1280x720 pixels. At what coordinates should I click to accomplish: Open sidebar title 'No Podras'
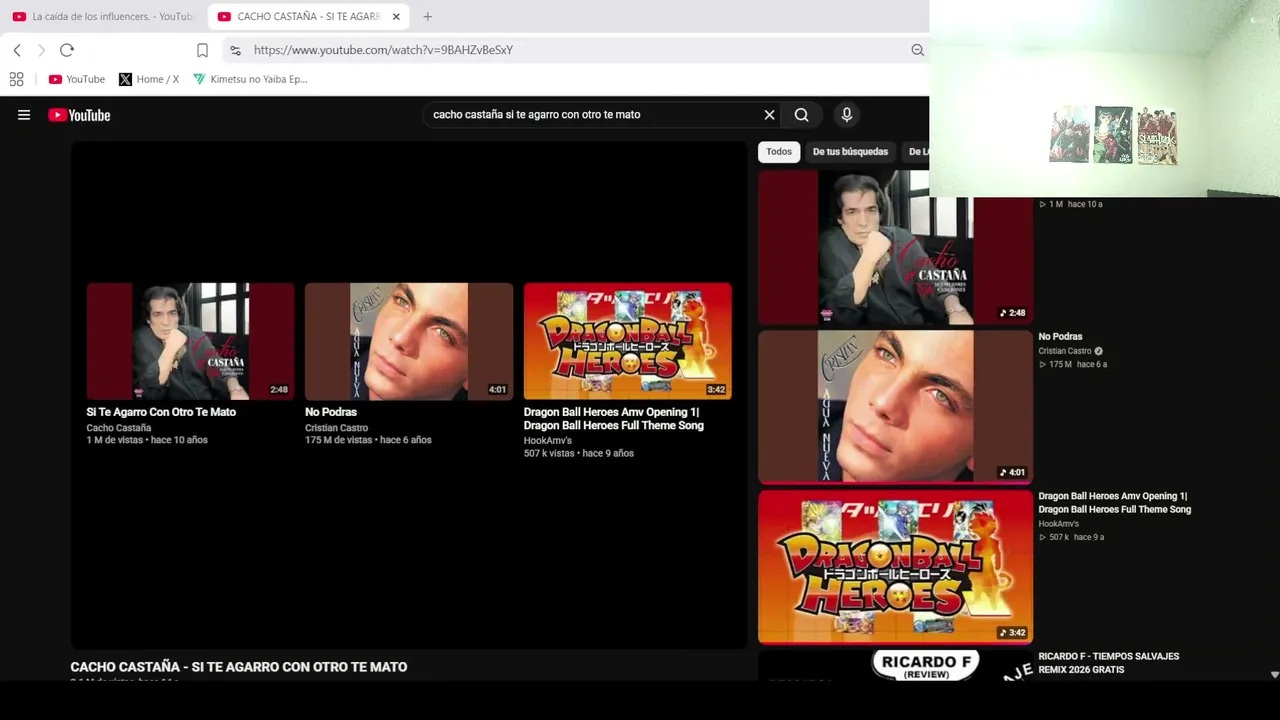tap(1060, 337)
